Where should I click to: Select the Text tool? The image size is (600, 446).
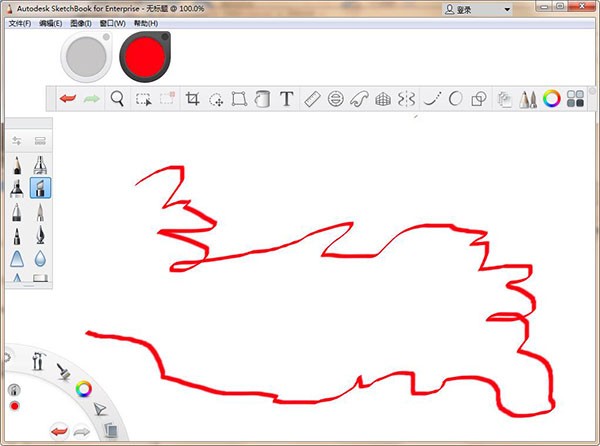[x=287, y=99]
